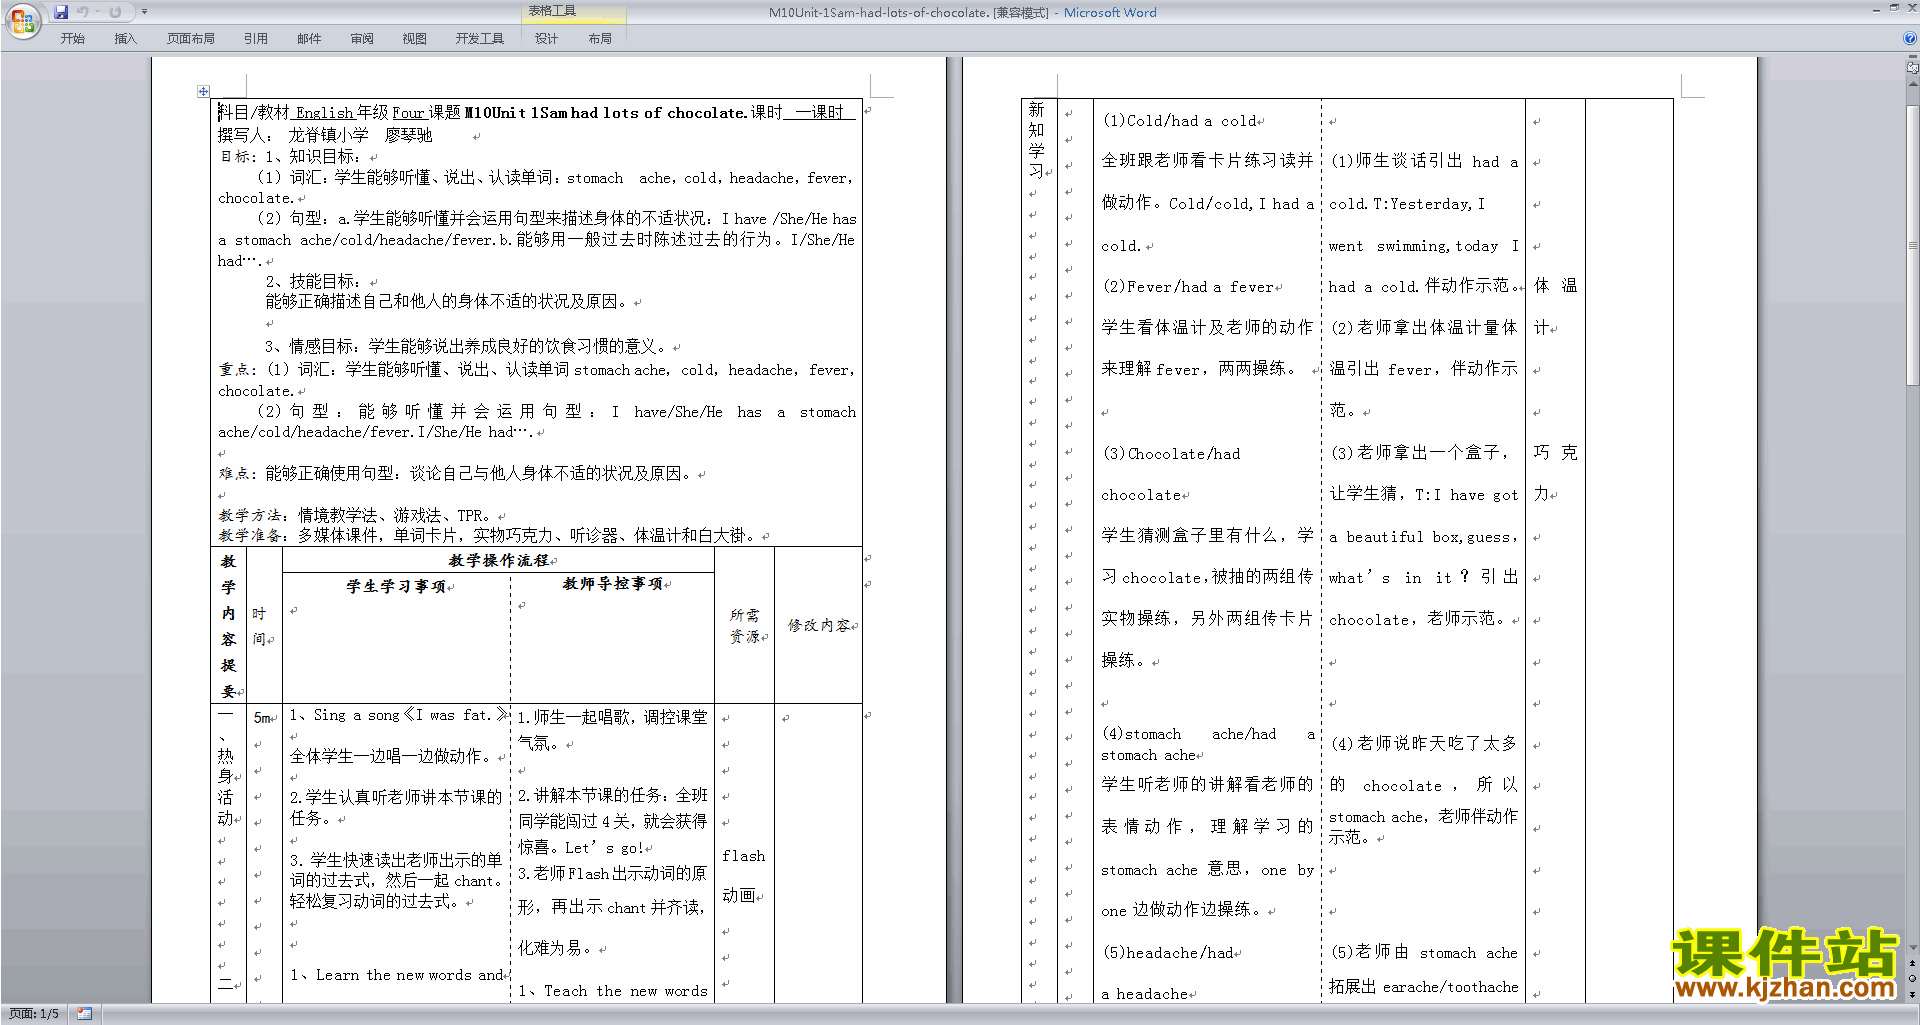Click the macro recording status bar icon
The height and width of the screenshot is (1025, 1920).
84,1014
